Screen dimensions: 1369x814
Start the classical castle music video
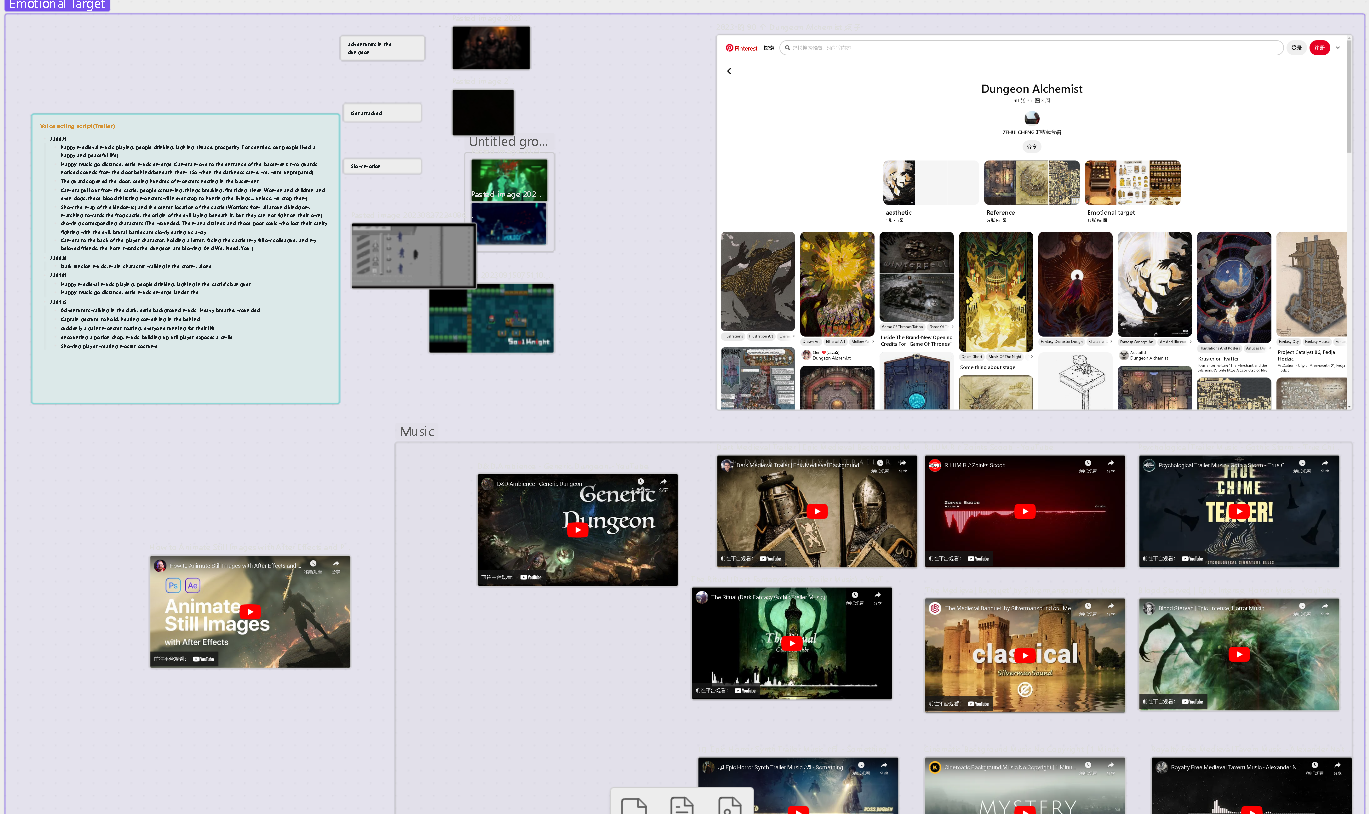click(1024, 655)
